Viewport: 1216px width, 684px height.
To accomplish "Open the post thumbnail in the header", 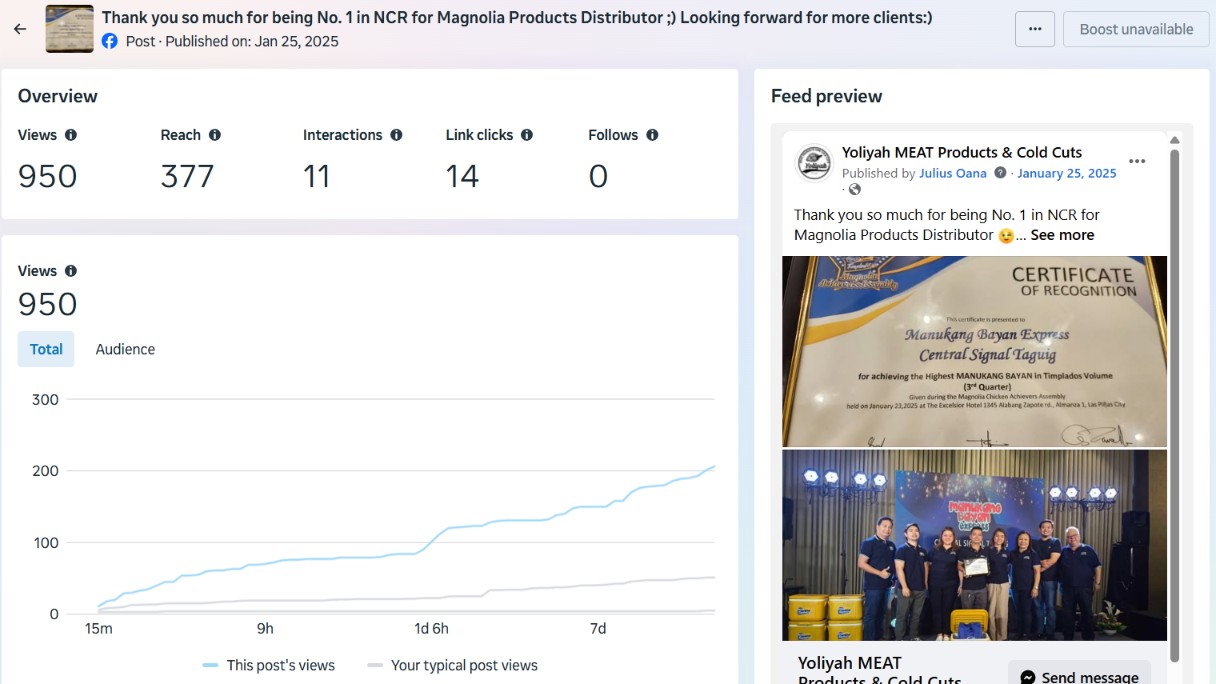I will pyautogui.click(x=70, y=29).
